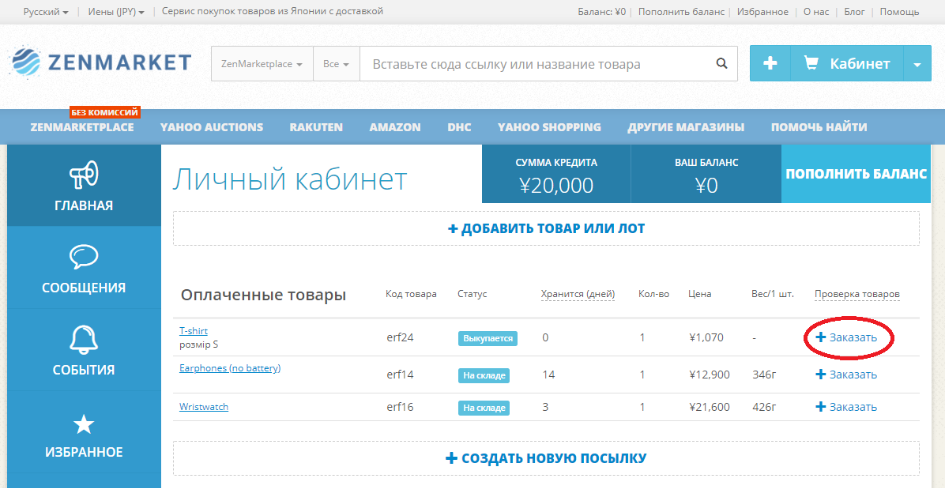Viewport: 945px width, 488px height.
Task: Click product code erf14
Action: click(x=400, y=375)
